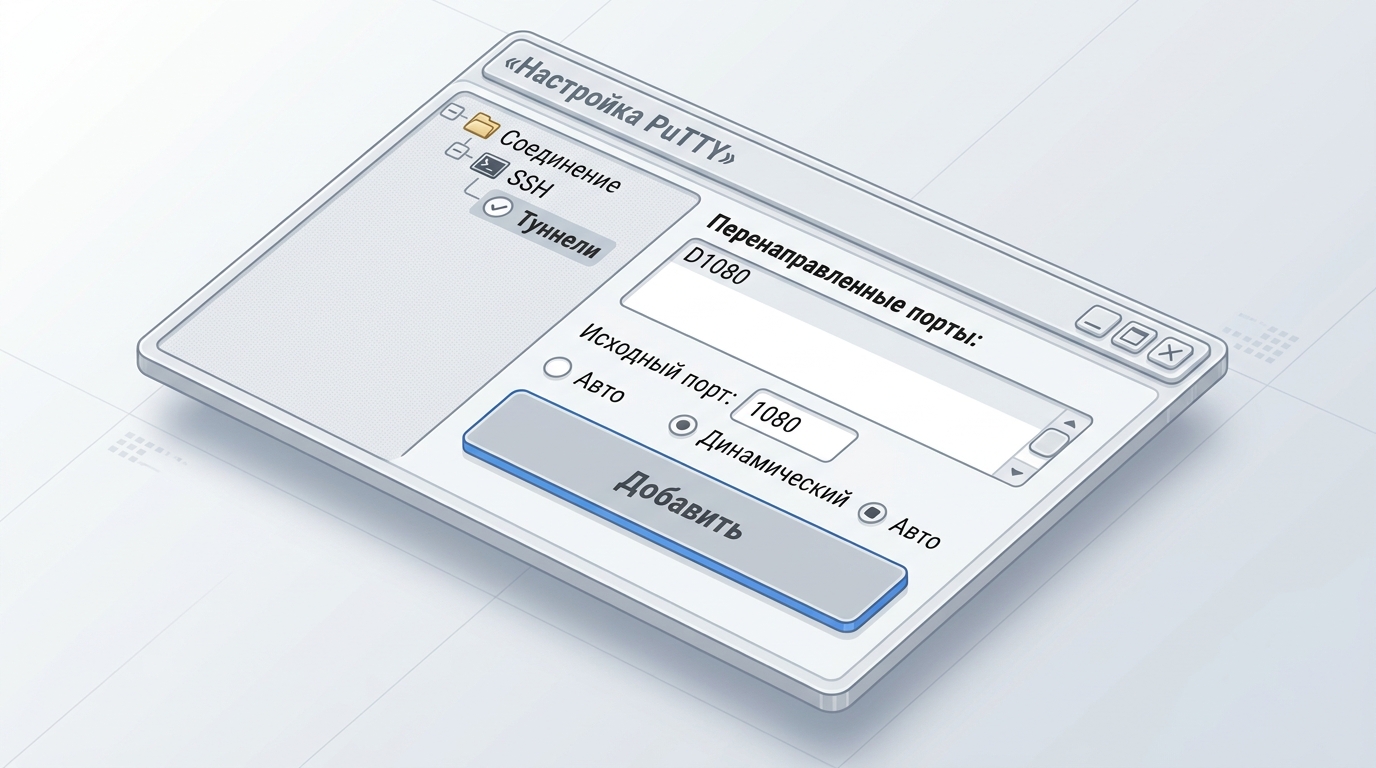
Task: Click the checkmark icon beside Туннели
Action: pos(497,207)
